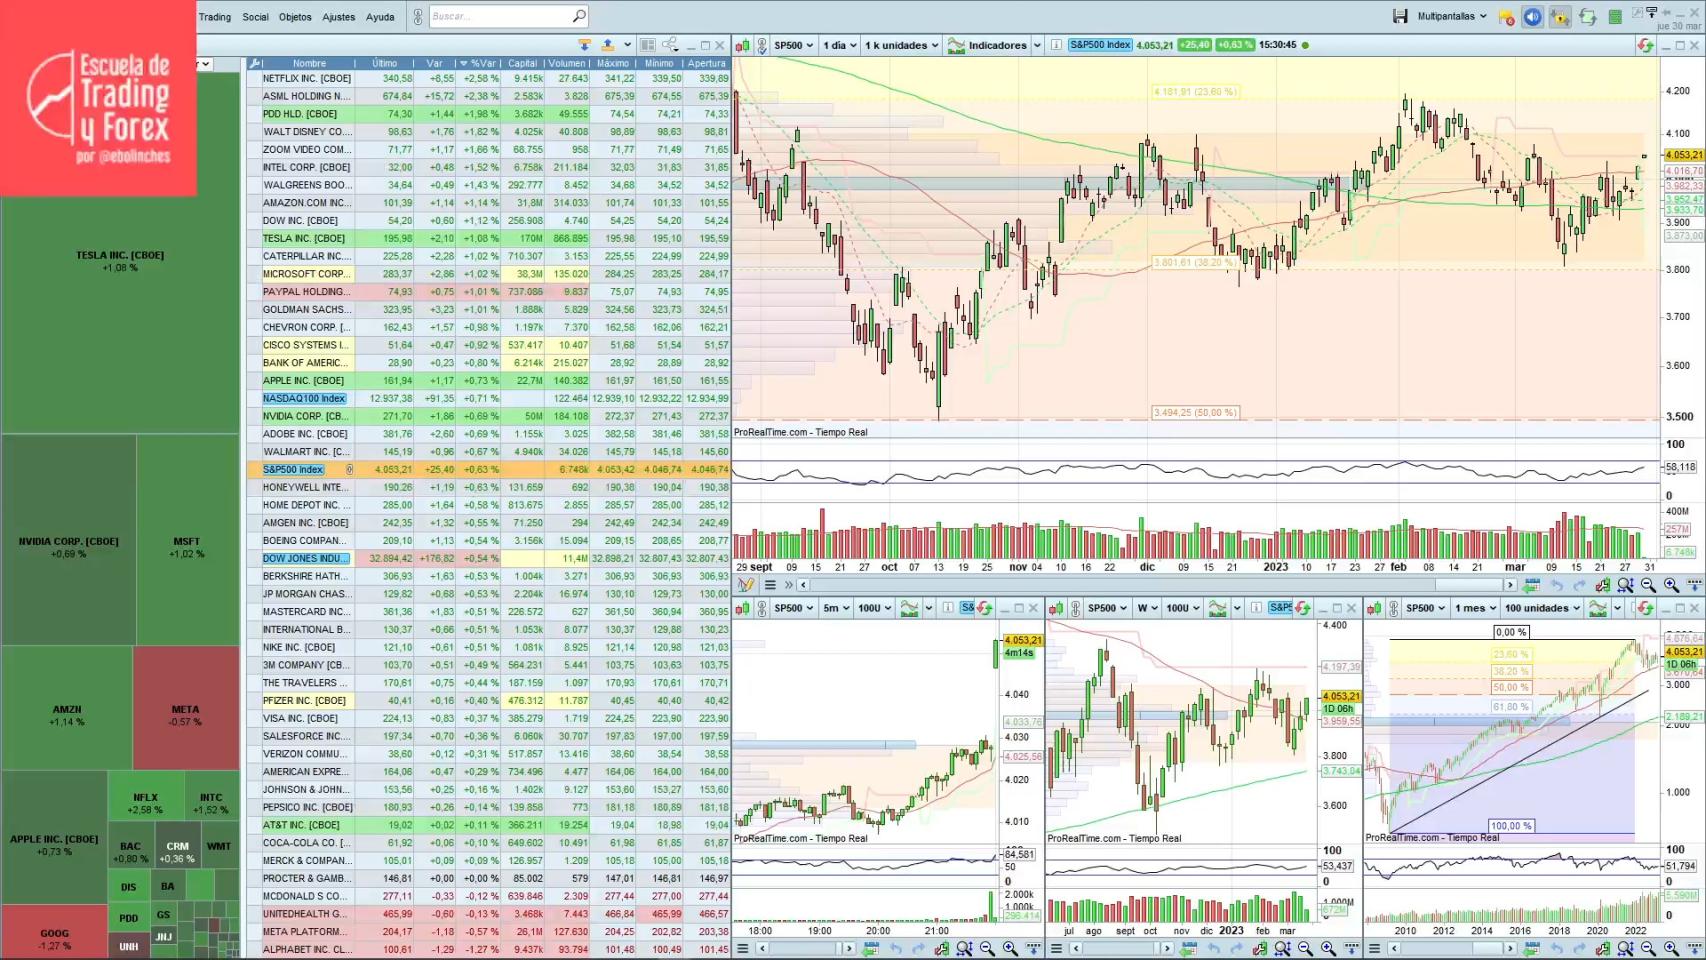Sort list by %Var column header
The height and width of the screenshot is (960, 1706).
[480, 63]
